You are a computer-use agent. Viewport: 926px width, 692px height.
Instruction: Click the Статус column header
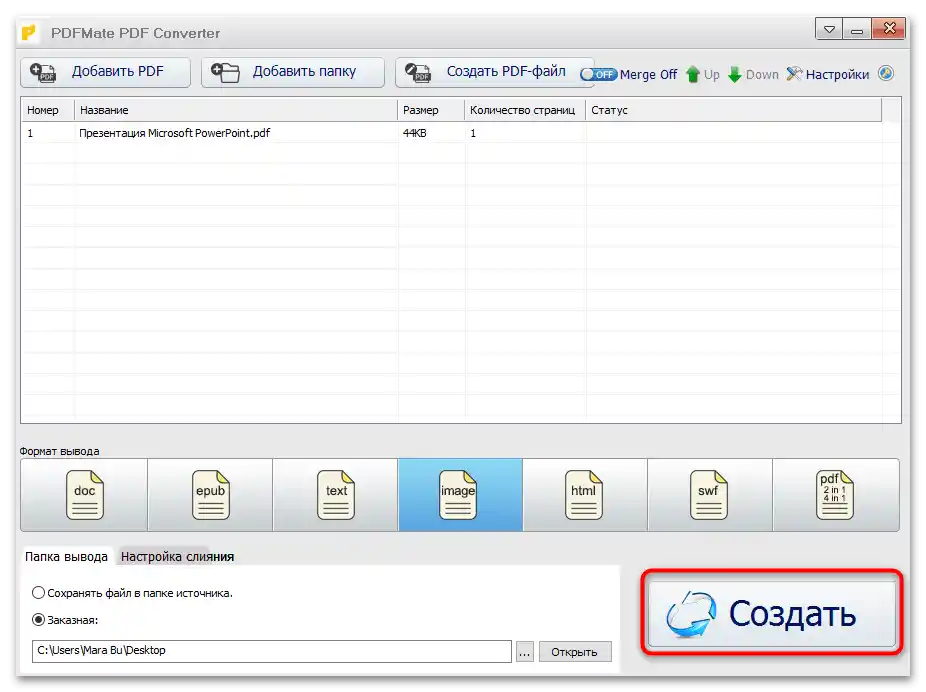tap(733, 110)
